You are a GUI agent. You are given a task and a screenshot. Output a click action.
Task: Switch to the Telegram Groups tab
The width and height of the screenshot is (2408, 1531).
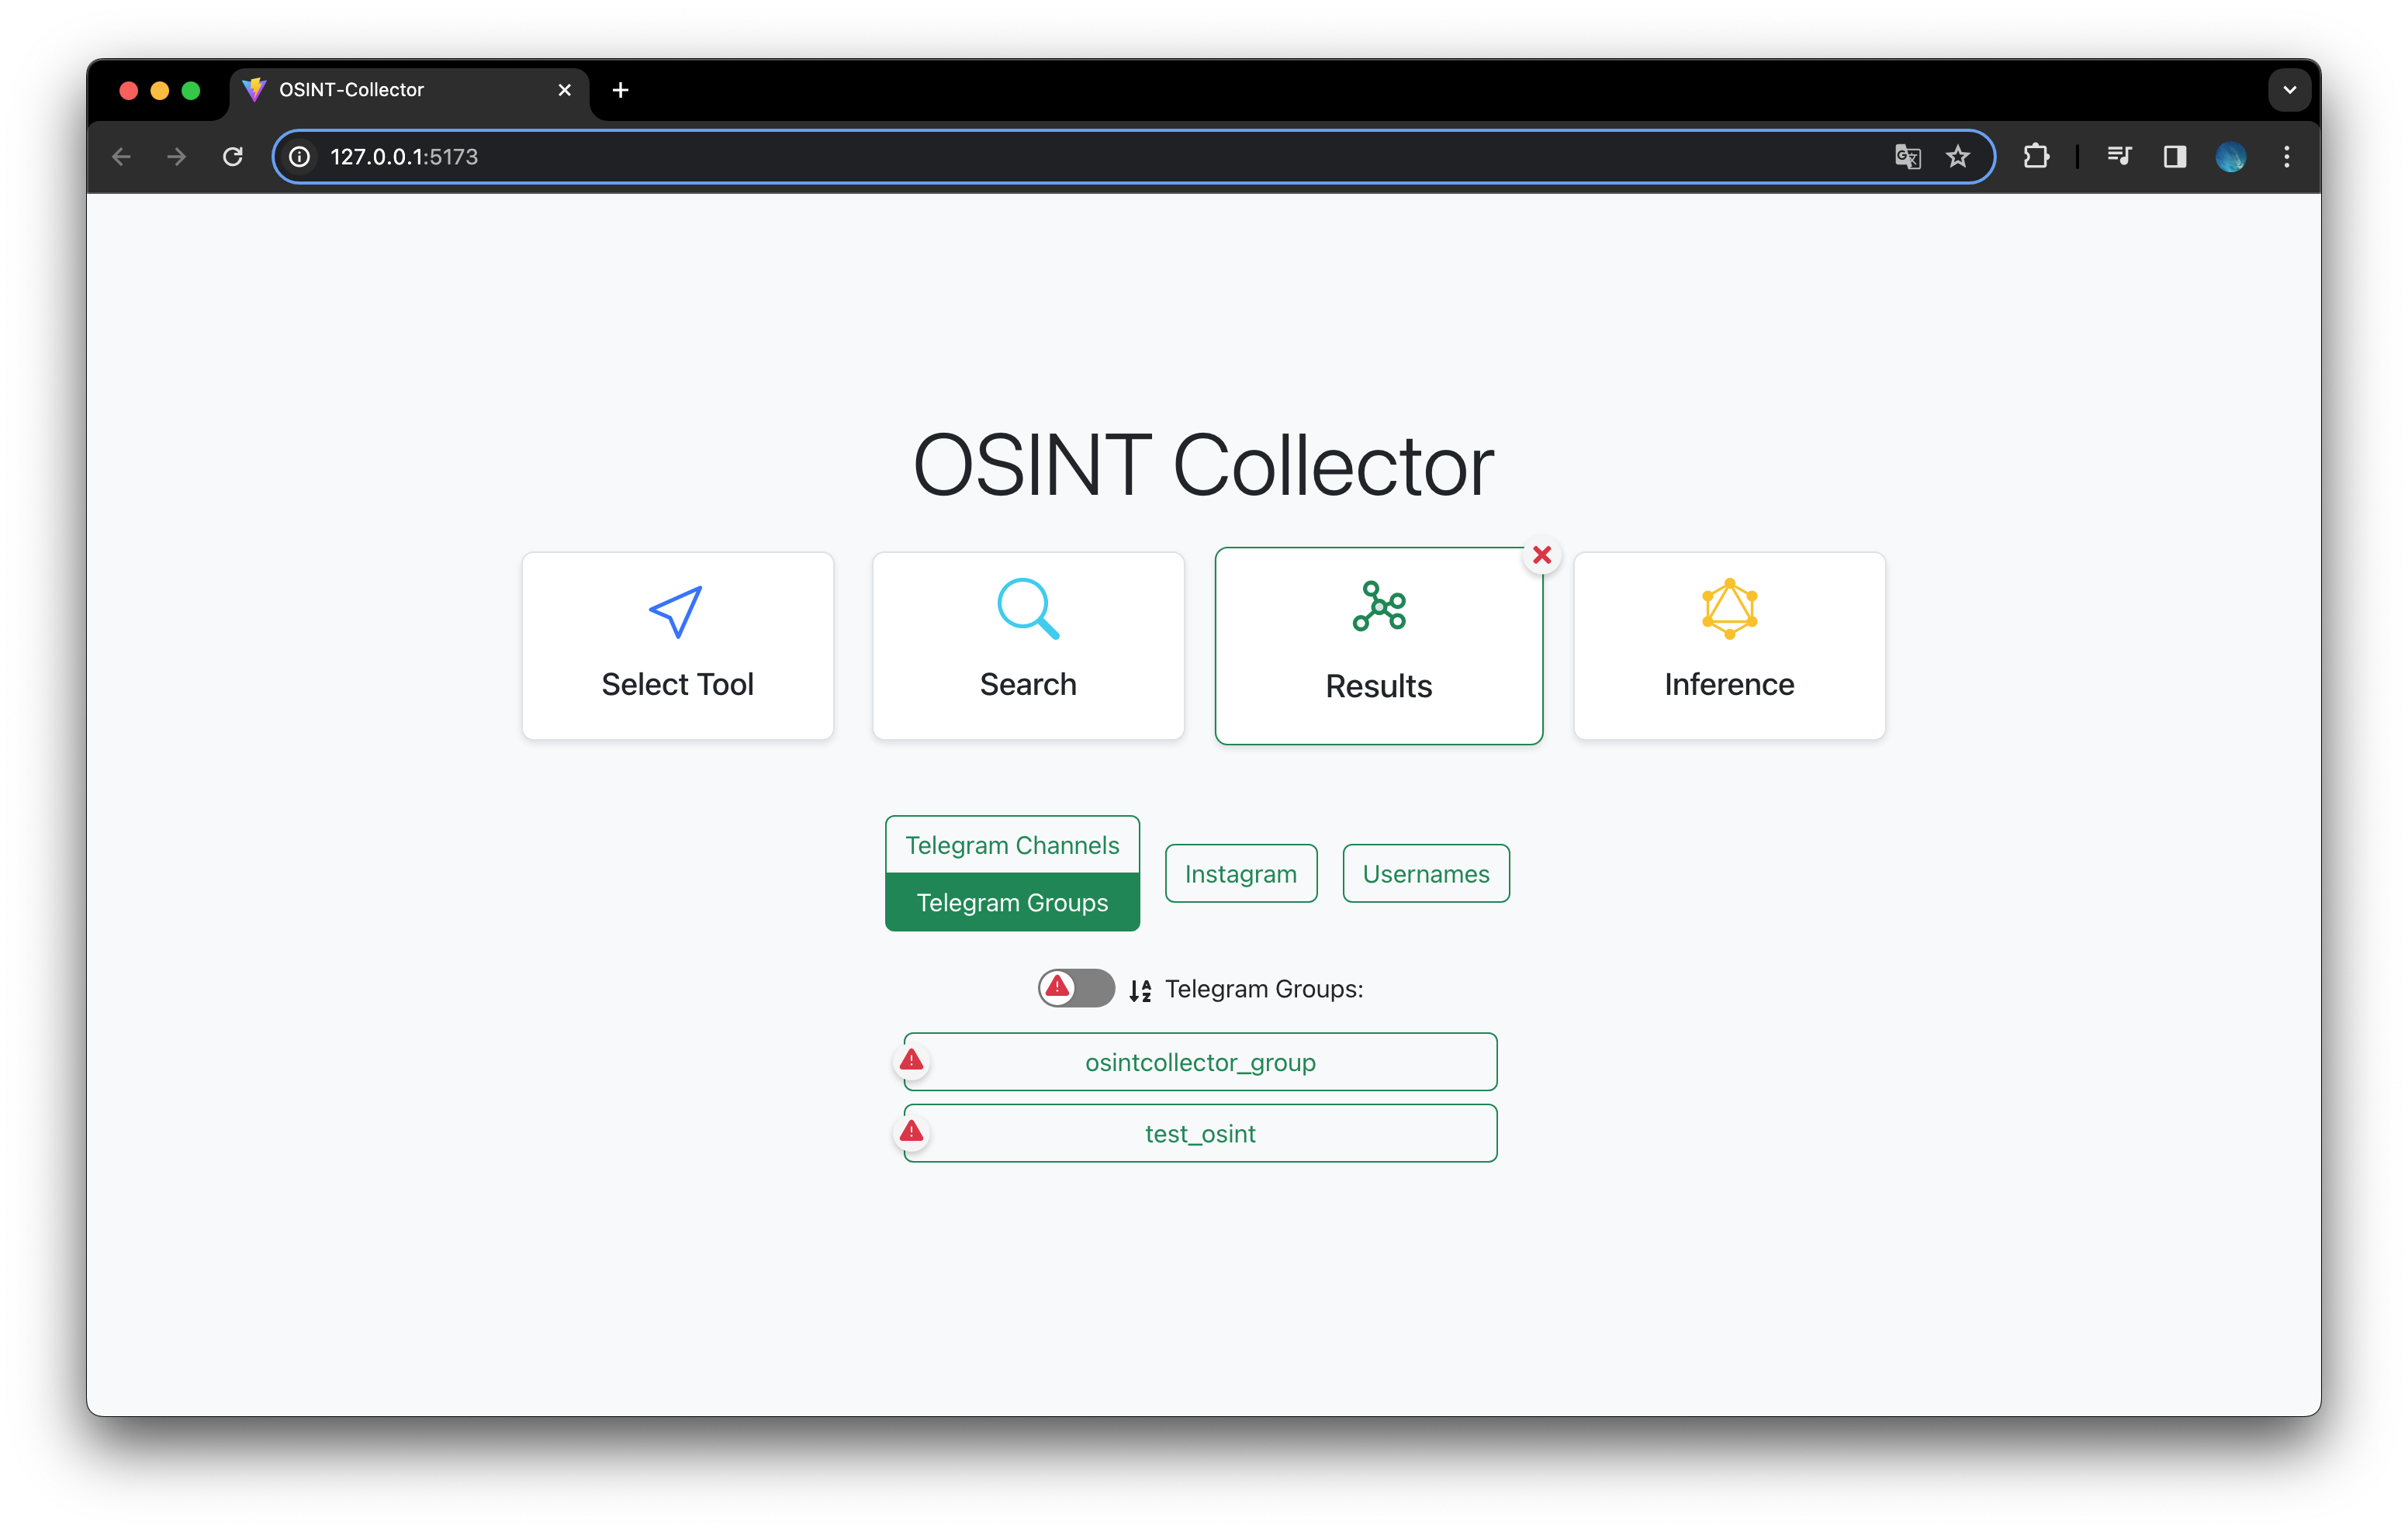(x=1012, y=902)
